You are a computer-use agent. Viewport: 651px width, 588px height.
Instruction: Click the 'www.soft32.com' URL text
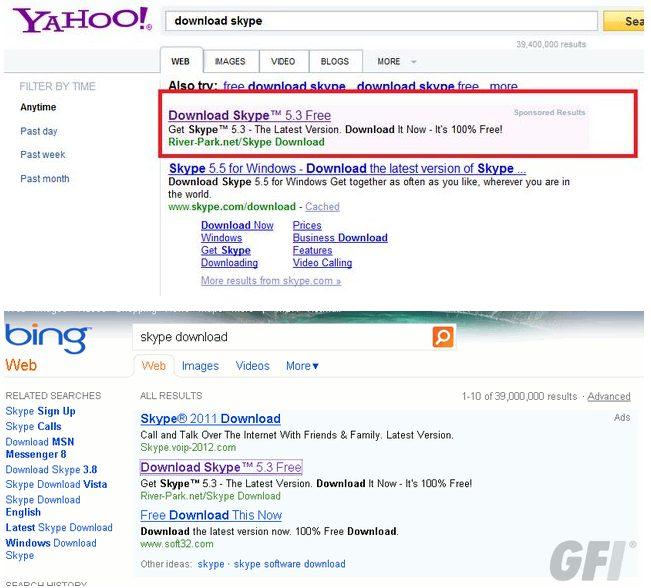177,544
